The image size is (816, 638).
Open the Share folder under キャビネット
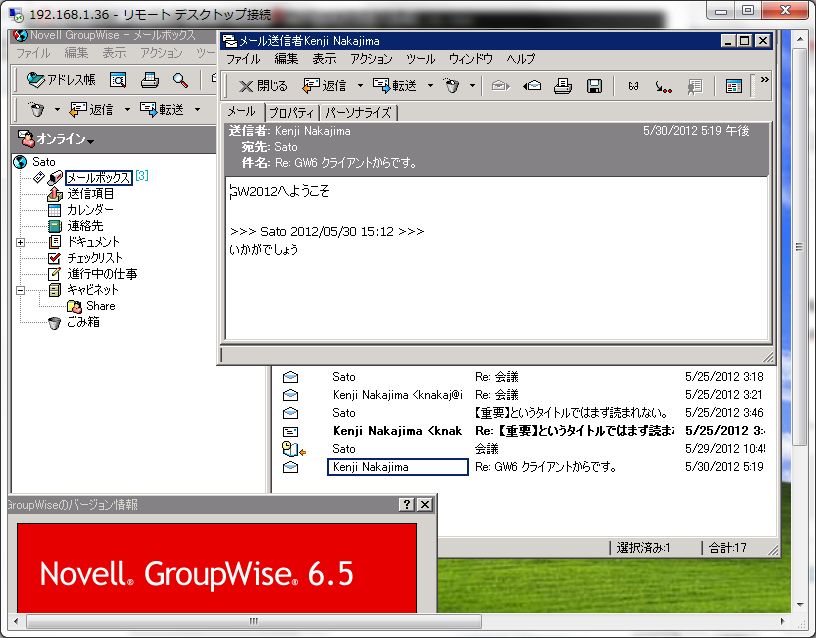(100, 306)
